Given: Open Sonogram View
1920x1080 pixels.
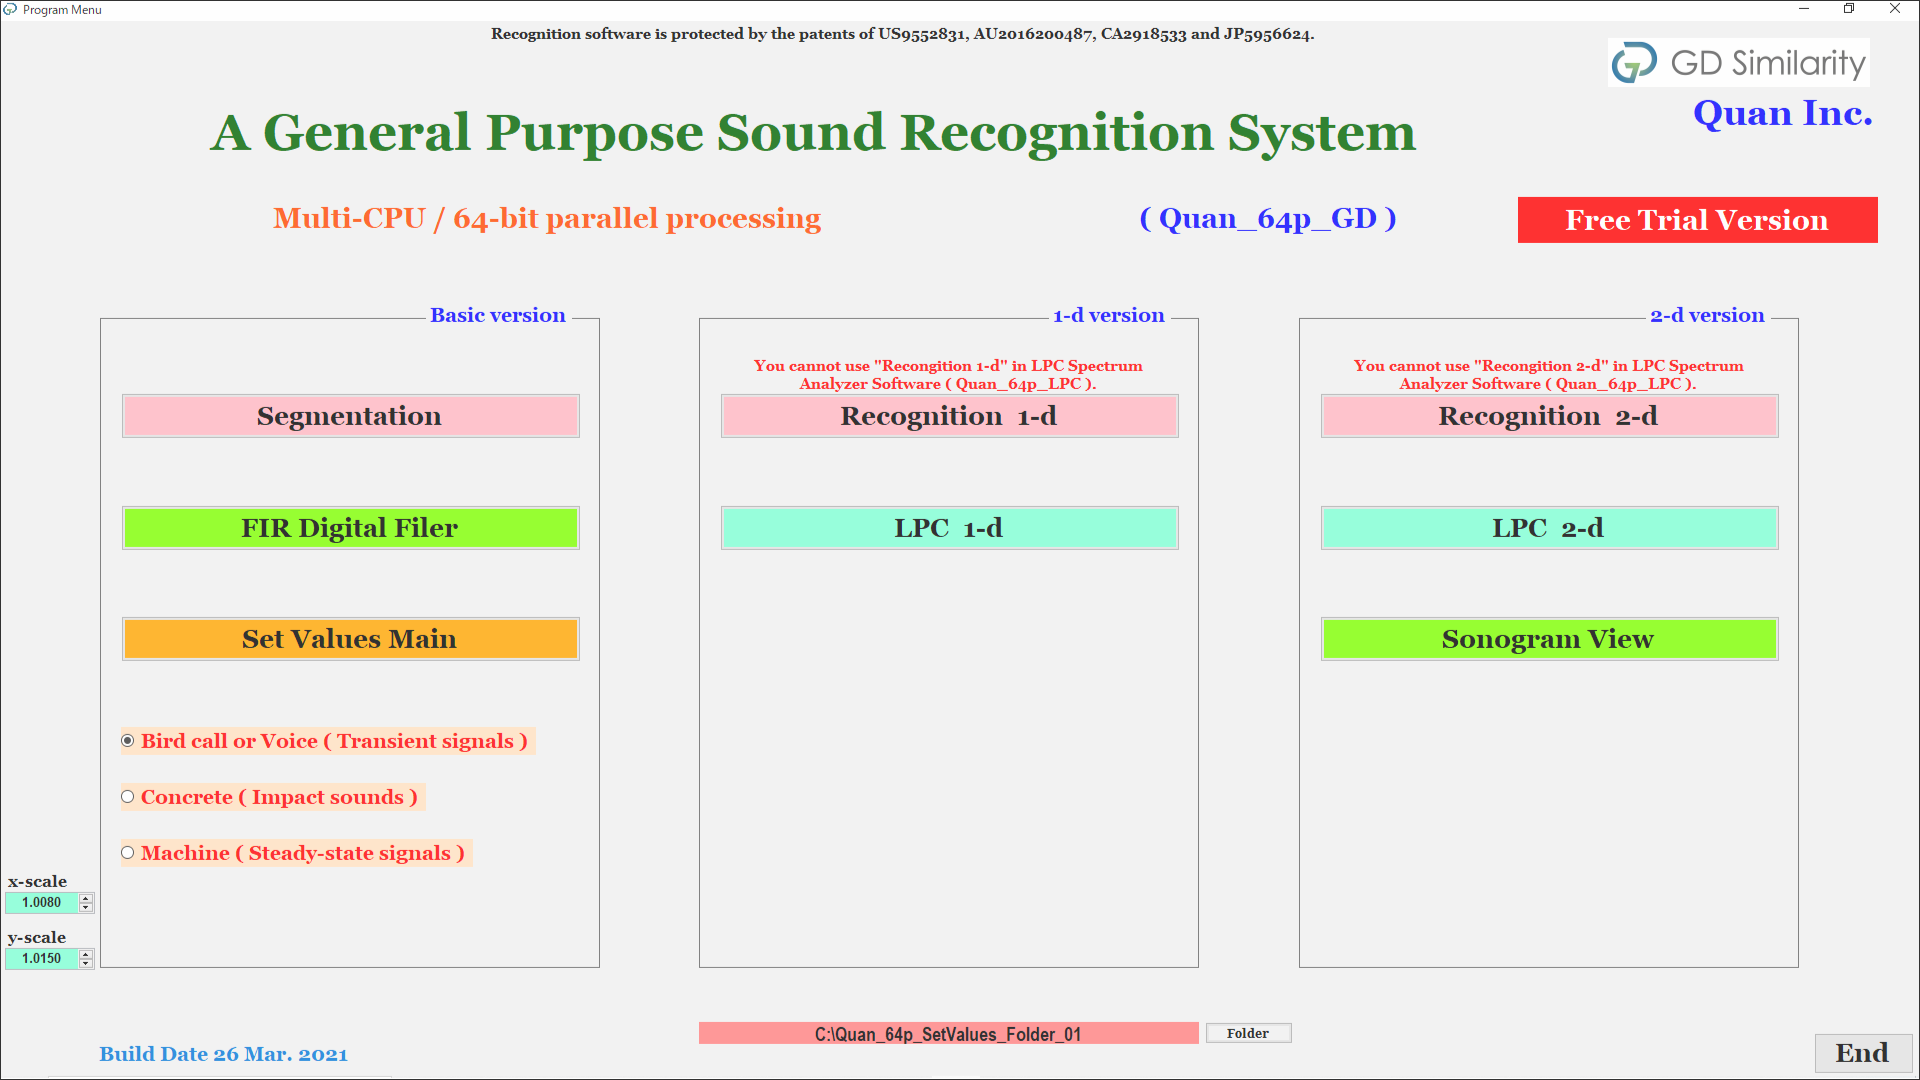Looking at the screenshot, I should [1548, 639].
